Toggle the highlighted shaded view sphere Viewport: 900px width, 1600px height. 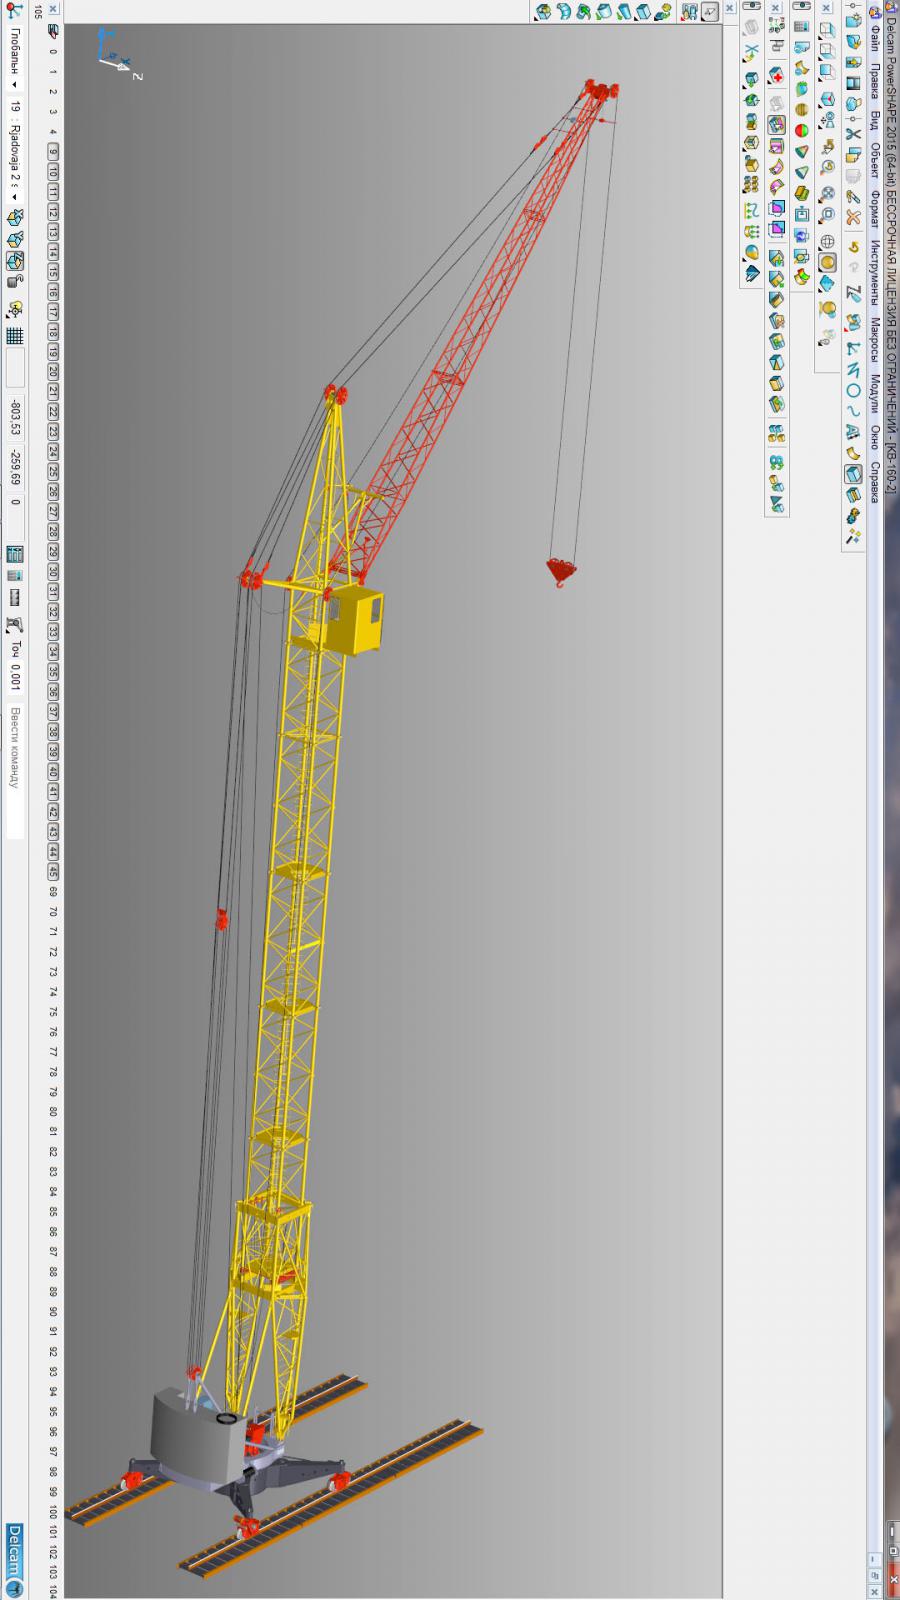click(x=827, y=262)
